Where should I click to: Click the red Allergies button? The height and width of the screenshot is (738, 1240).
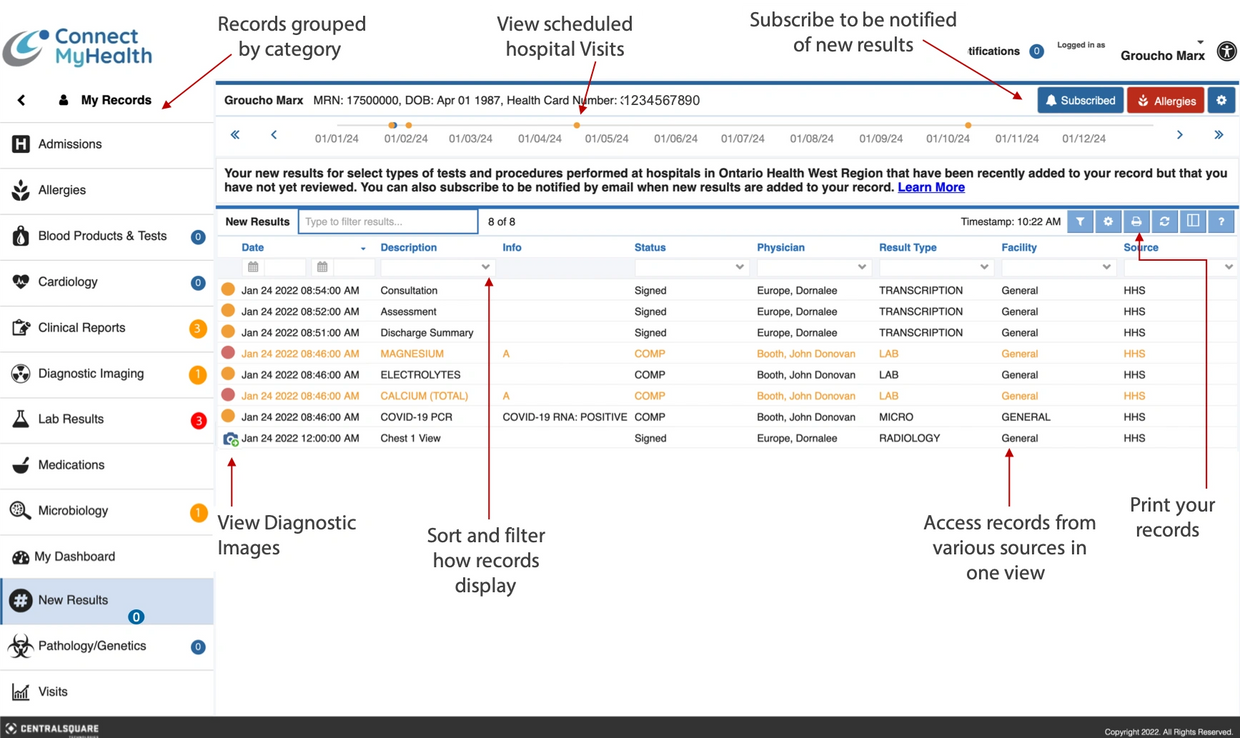click(x=1165, y=100)
